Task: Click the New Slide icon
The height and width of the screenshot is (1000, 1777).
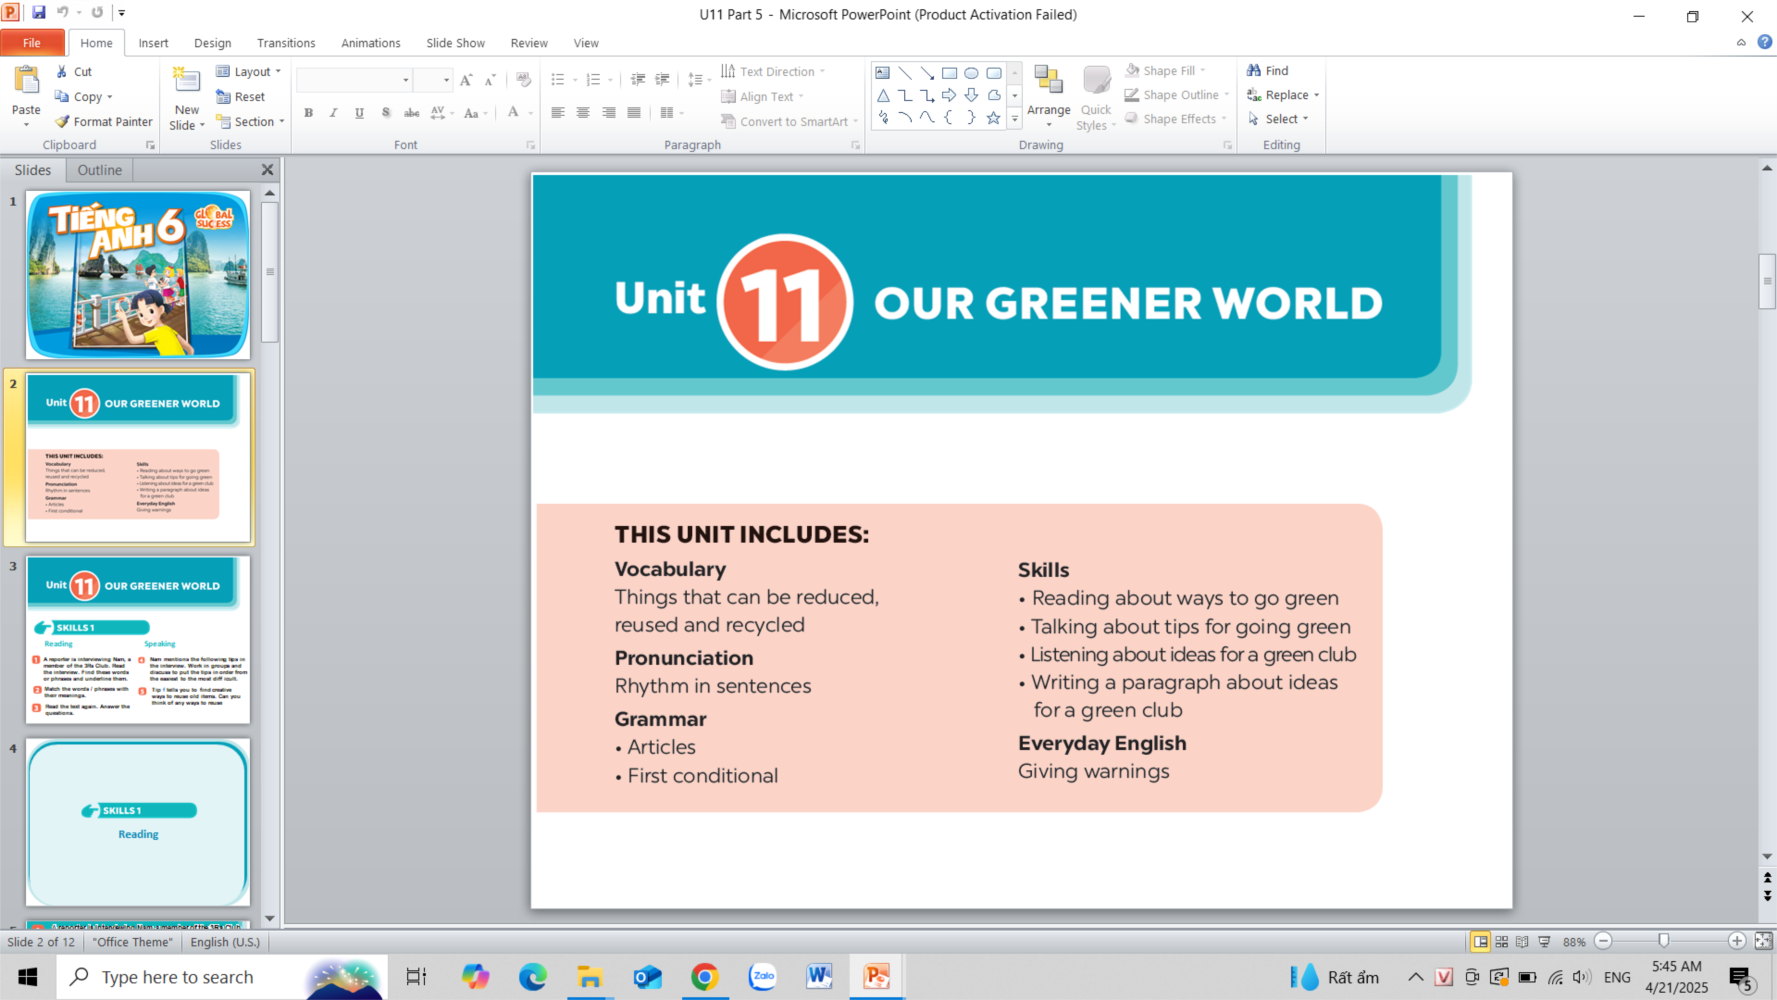Action: (x=186, y=82)
